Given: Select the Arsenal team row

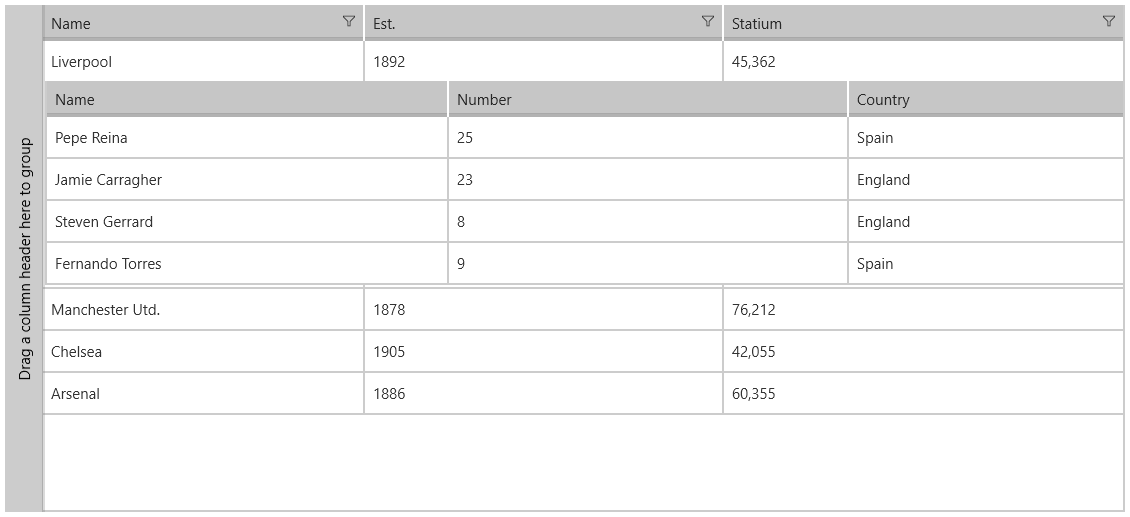Looking at the screenshot, I should pyautogui.click(x=583, y=393).
